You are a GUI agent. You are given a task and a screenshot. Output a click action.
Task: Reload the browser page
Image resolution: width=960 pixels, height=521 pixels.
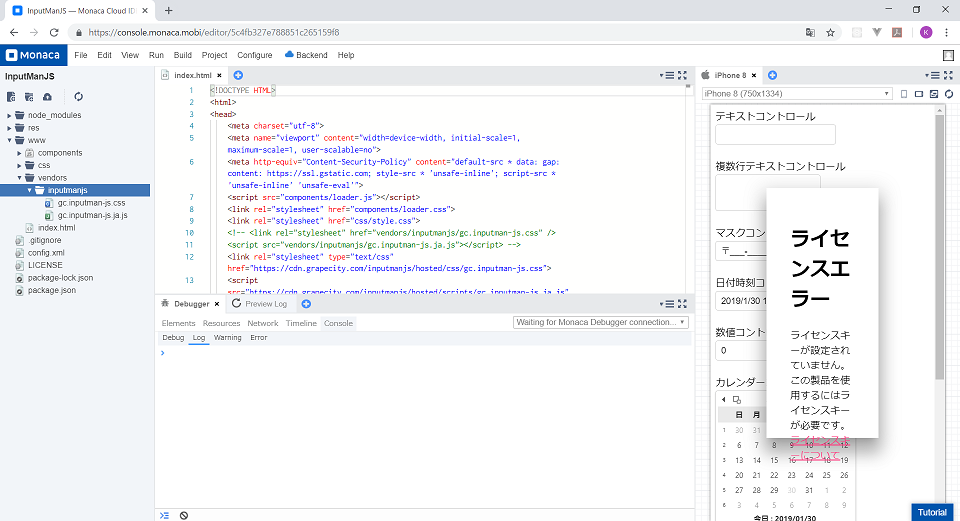click(54, 32)
